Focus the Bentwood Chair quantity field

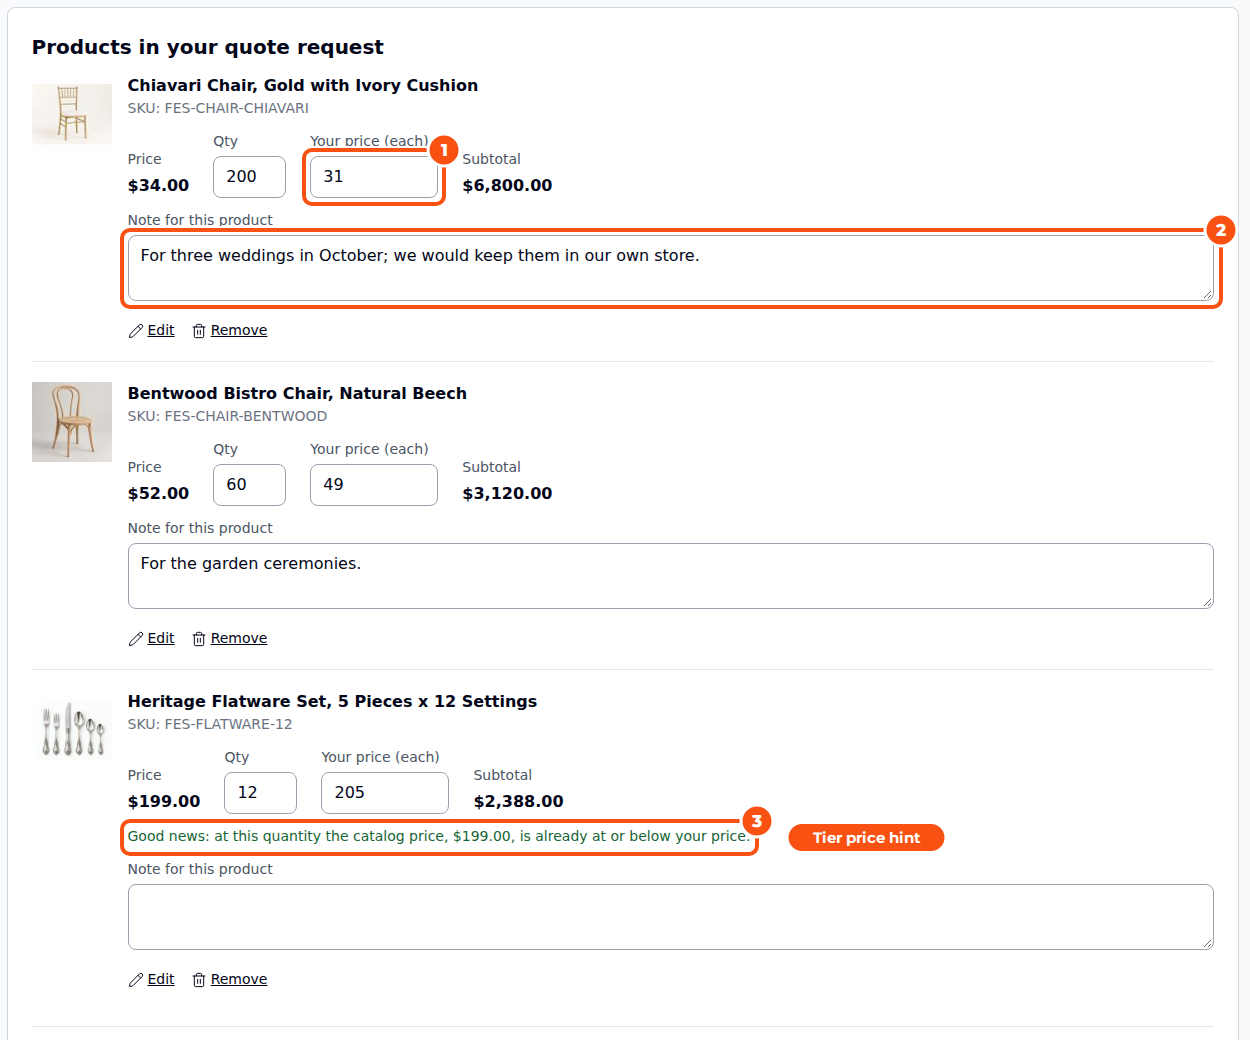tap(249, 485)
